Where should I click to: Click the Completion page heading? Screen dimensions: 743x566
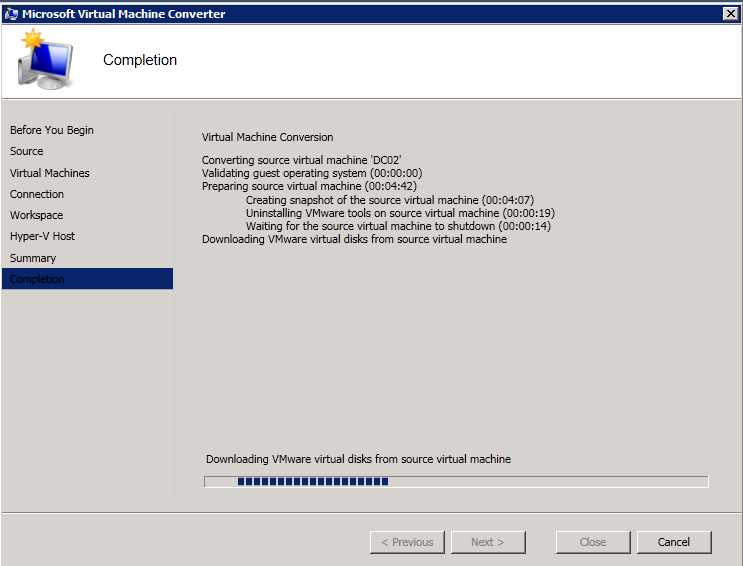click(140, 60)
